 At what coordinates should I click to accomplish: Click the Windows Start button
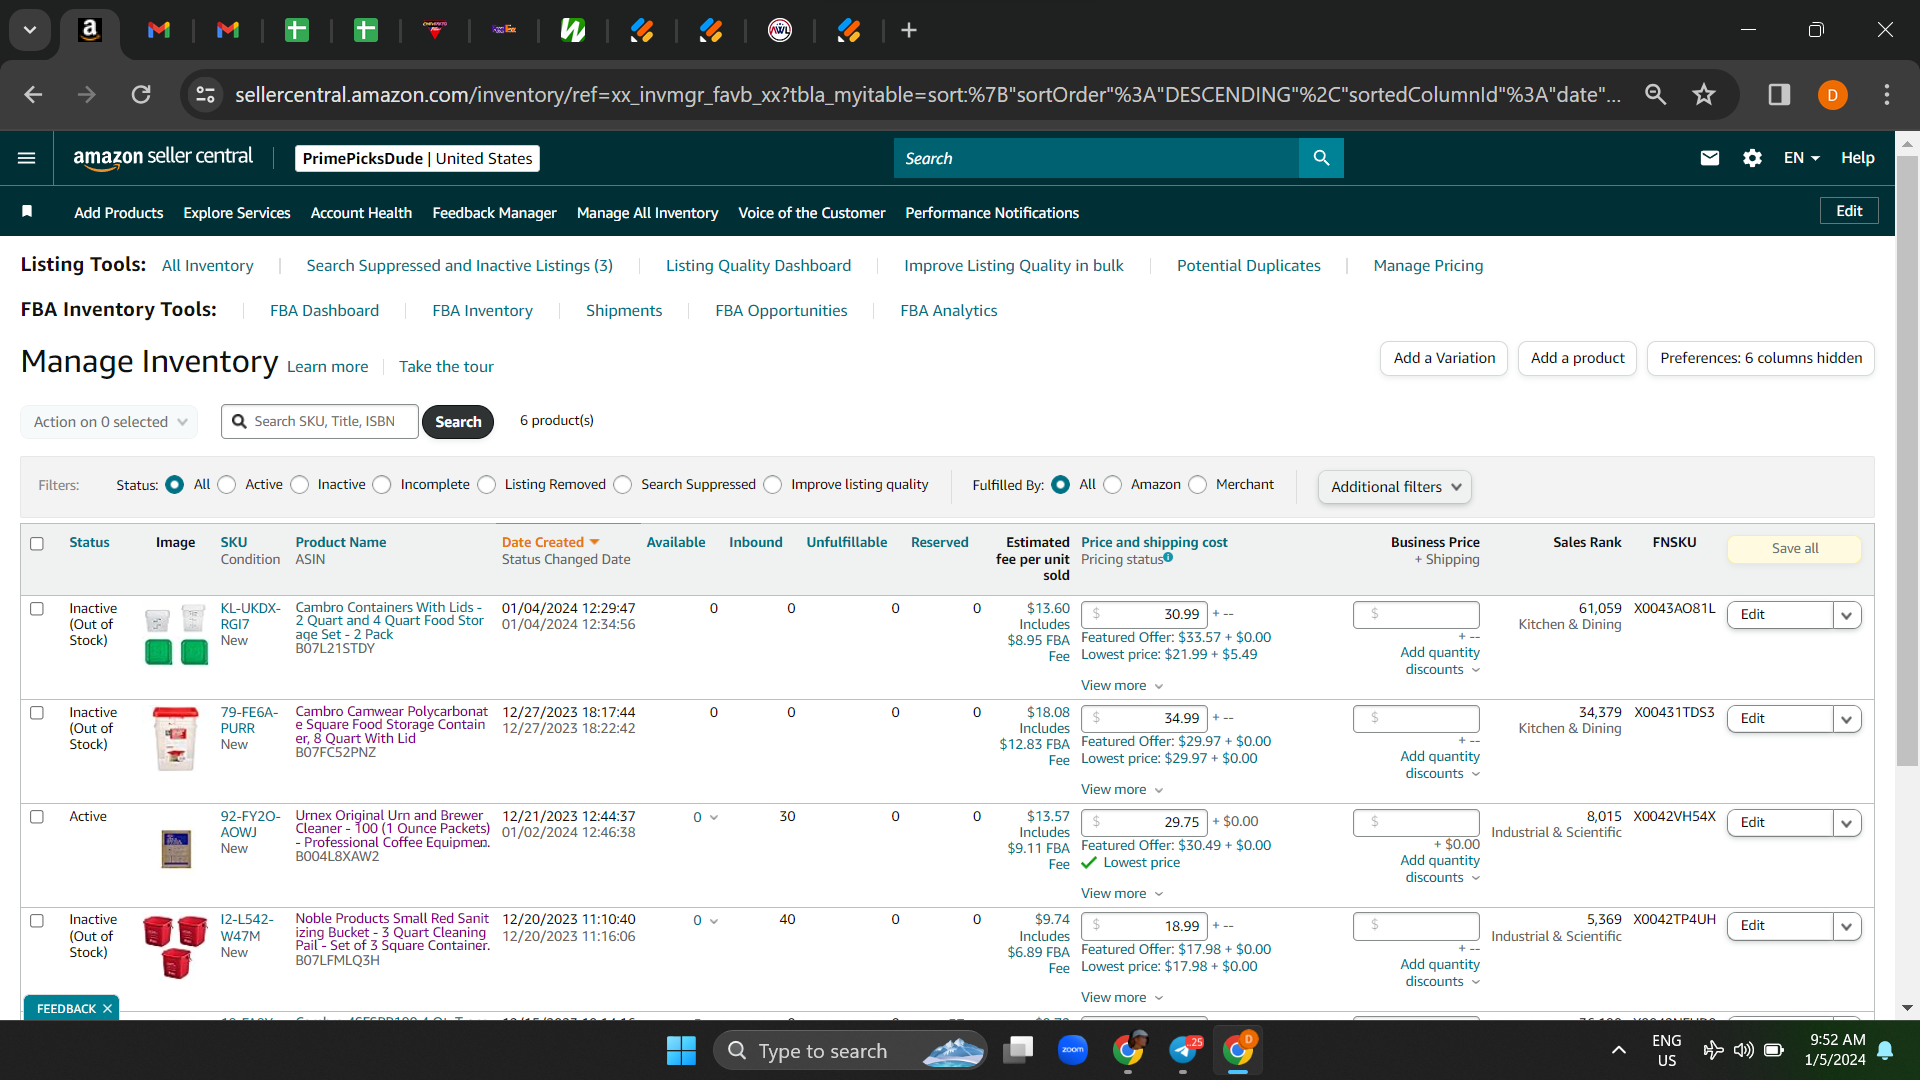coord(681,1050)
